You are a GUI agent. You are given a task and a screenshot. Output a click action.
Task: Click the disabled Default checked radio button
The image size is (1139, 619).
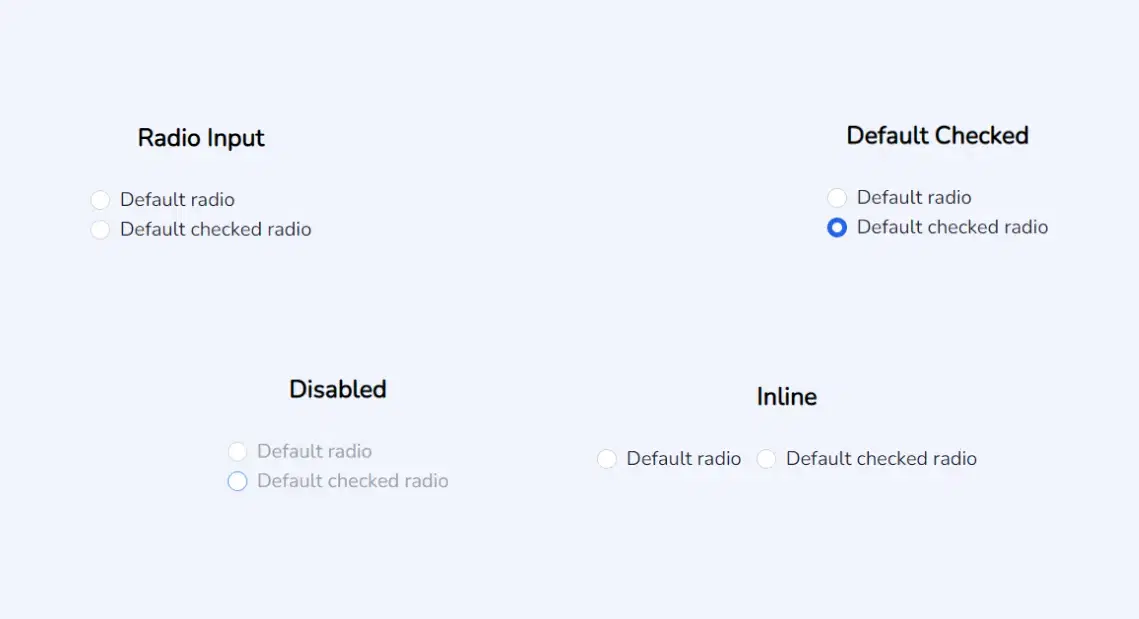(x=238, y=481)
